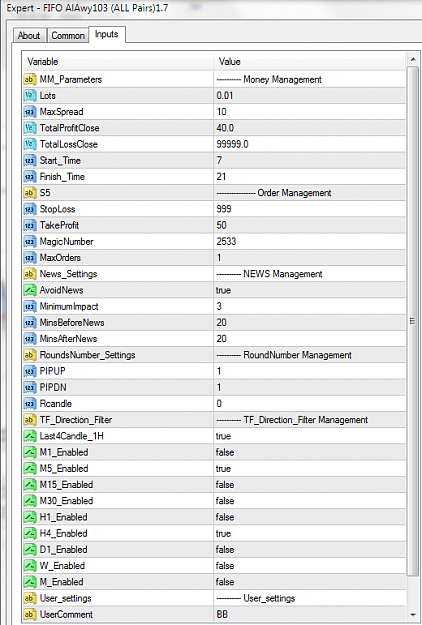
Task: Click the MaxSpread integer icon
Action: pos(30,112)
